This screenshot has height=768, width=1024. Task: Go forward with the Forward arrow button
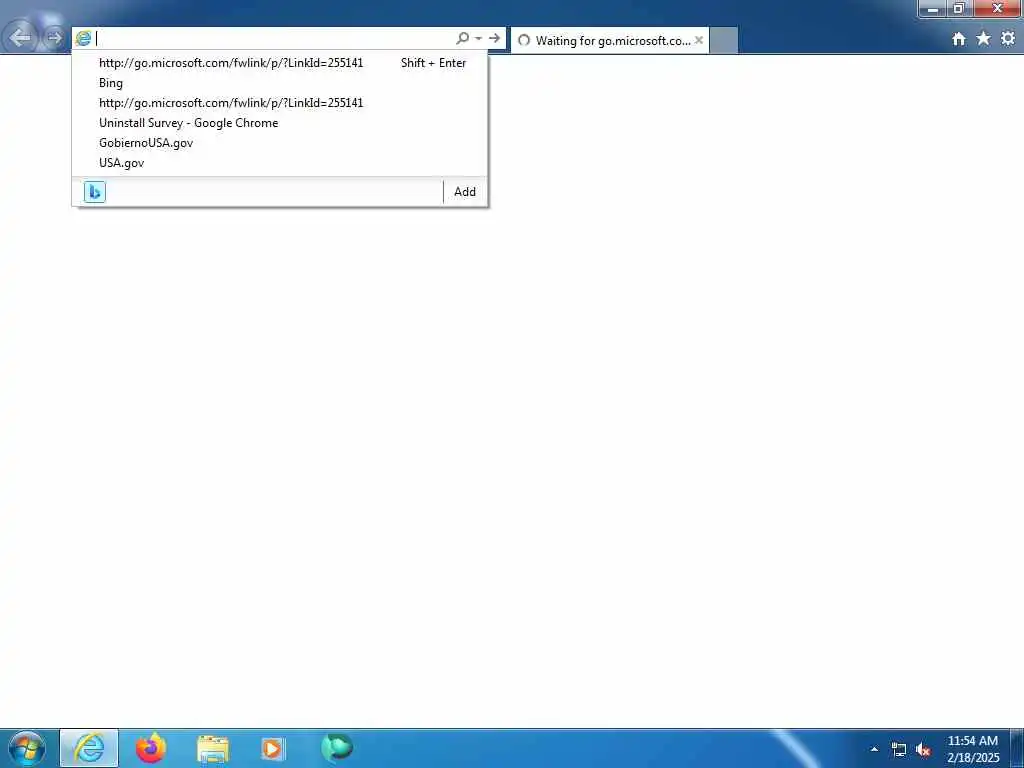coord(55,38)
